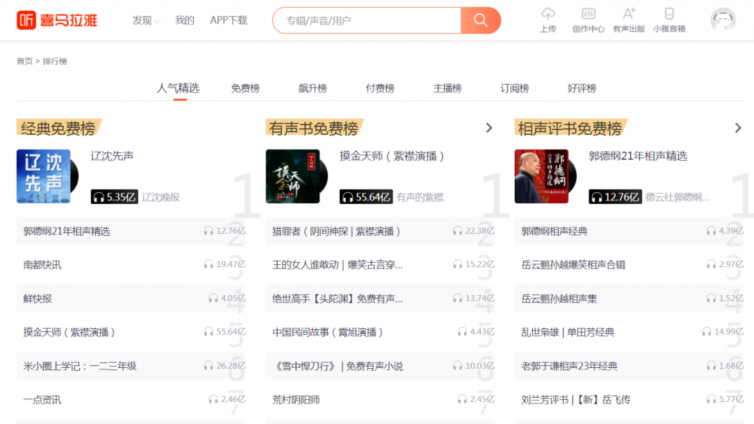This screenshot has height=424, width=754.
Task: Focus the 专辑/声音/用户 search field
Action: pos(367,20)
